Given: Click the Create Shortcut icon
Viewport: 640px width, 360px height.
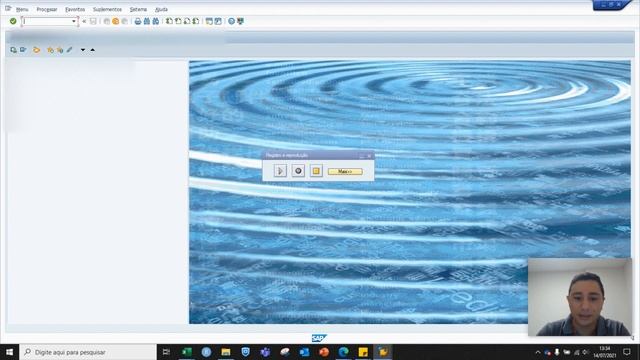Looking at the screenshot, I should 218,21.
